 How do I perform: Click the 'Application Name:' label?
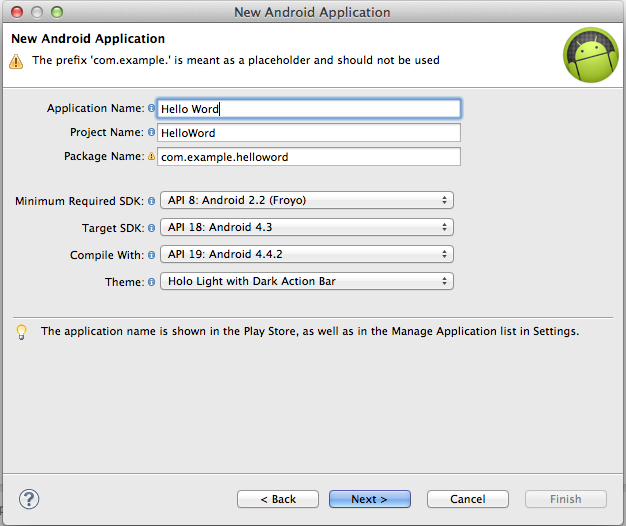[x=95, y=108]
